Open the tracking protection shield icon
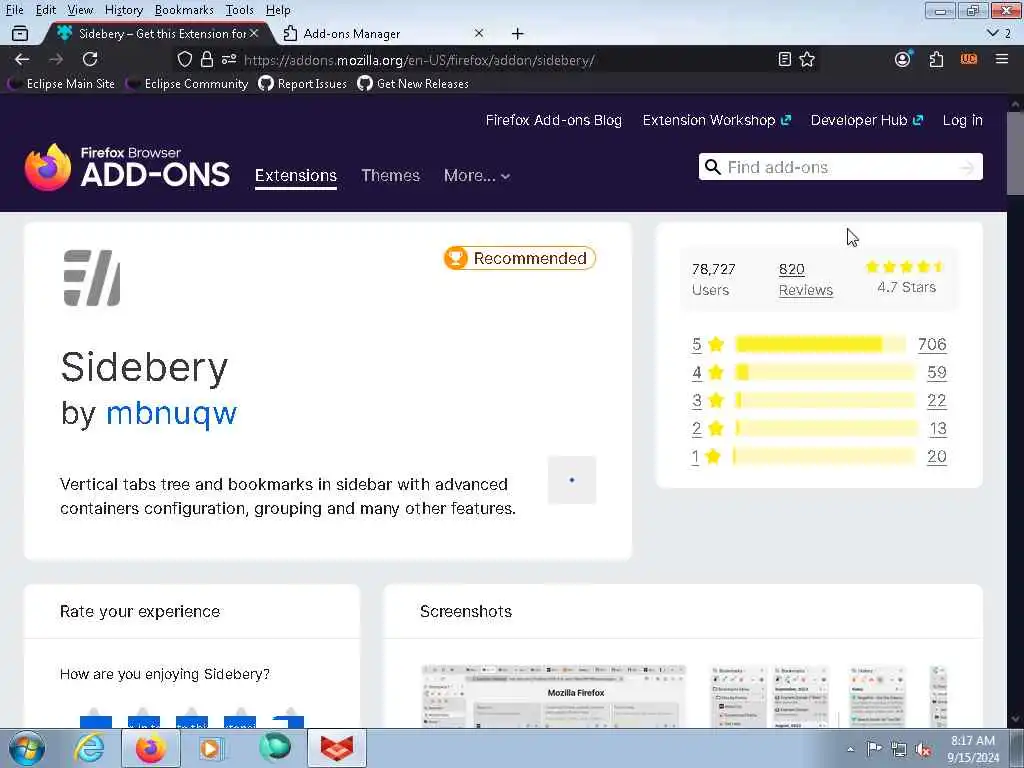 point(185,59)
